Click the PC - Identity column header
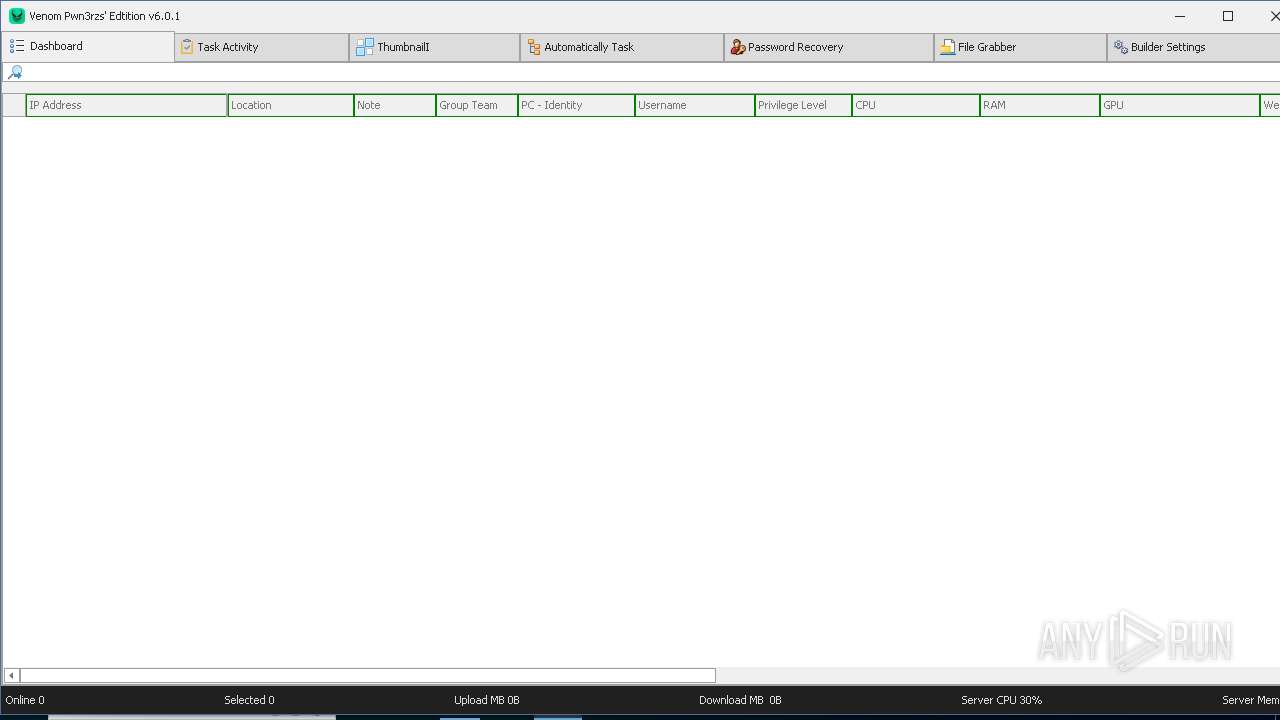 pyautogui.click(x=576, y=105)
